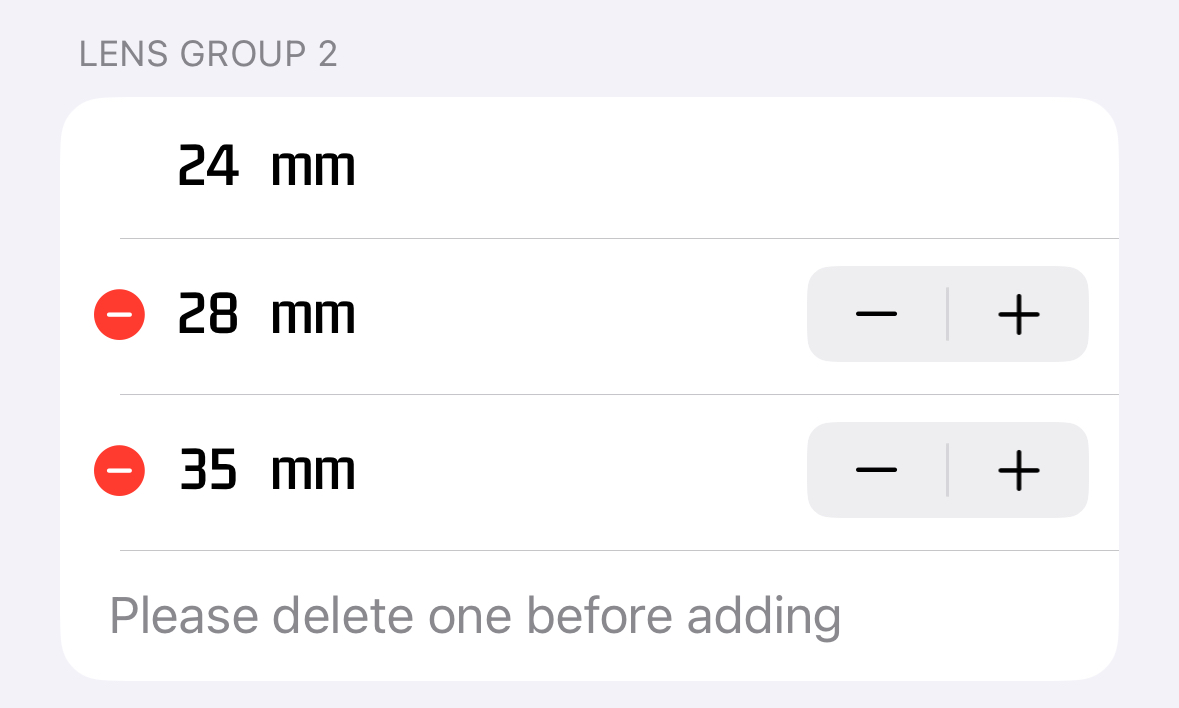Image resolution: width=1179 pixels, height=708 pixels.
Task: Click blank area between 35 mm and its stepper
Action: point(580,470)
